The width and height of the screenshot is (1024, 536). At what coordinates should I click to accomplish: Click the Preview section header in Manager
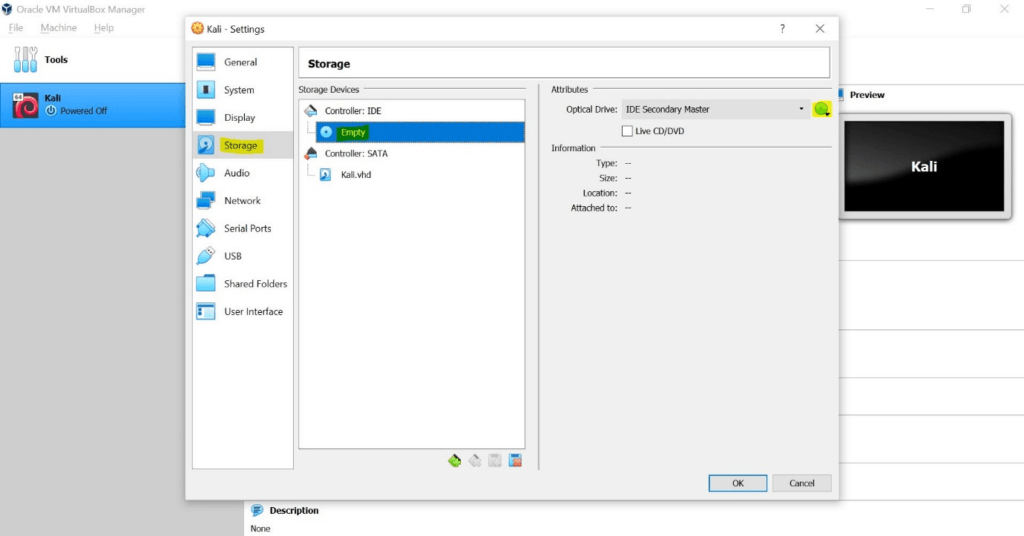tap(867, 95)
